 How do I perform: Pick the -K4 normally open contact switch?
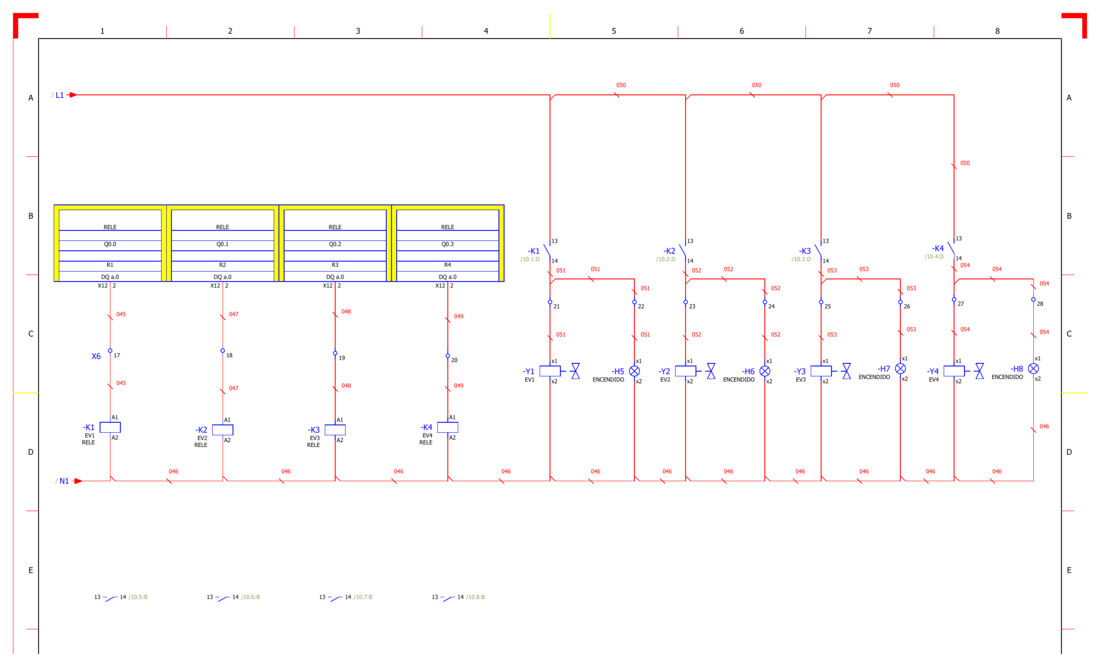[952, 248]
